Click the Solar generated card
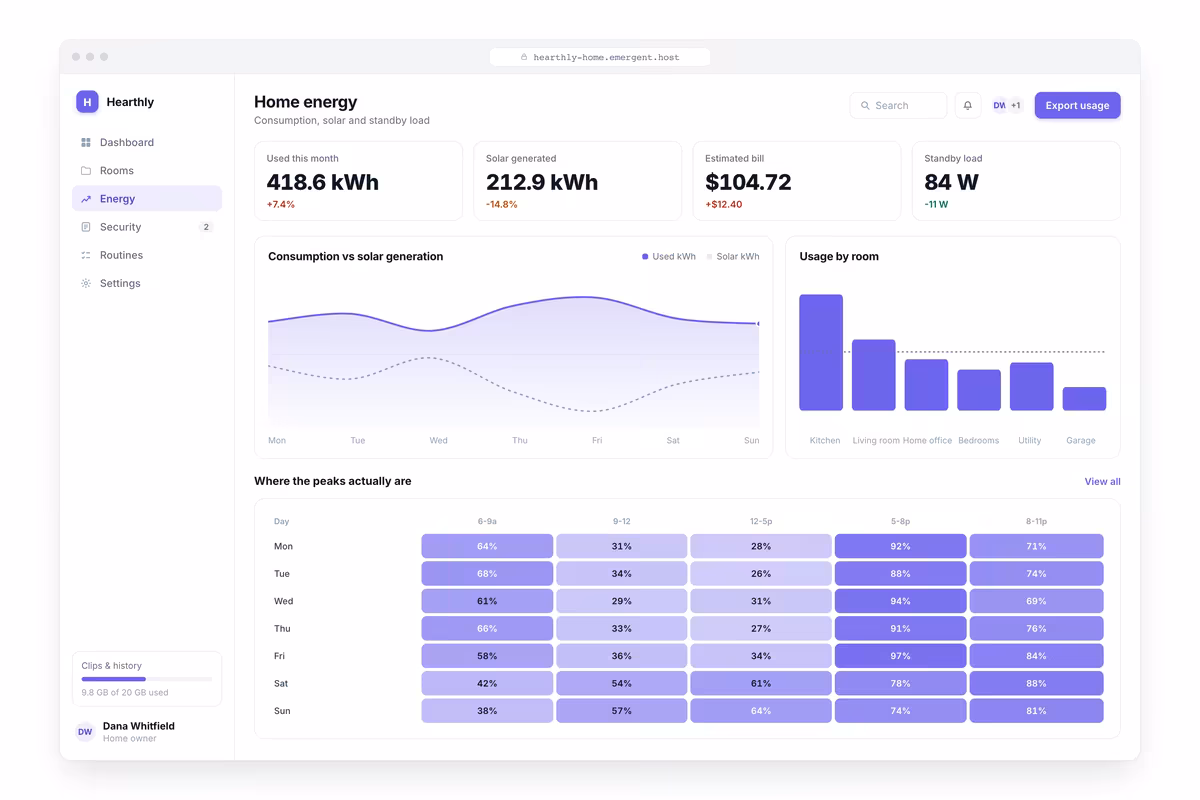 pos(577,181)
